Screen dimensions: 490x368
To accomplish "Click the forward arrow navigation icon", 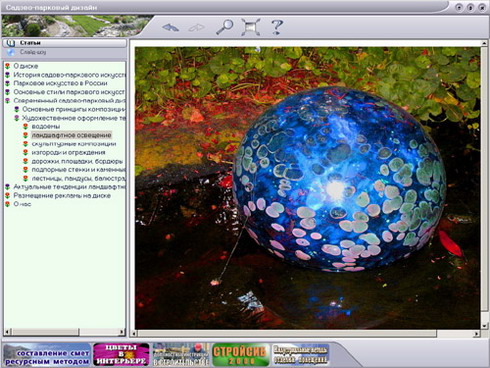I will click(196, 27).
